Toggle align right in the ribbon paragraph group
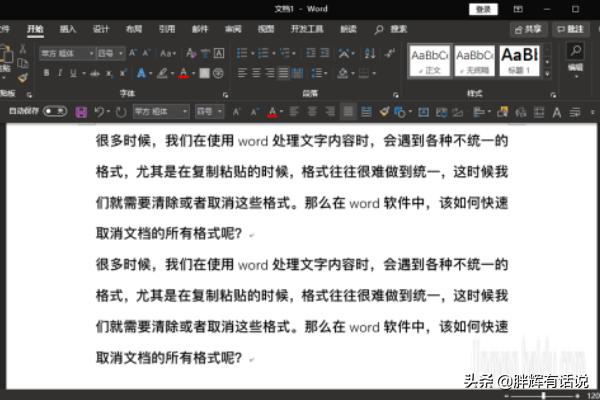This screenshot has width=600, height=400. point(270,73)
